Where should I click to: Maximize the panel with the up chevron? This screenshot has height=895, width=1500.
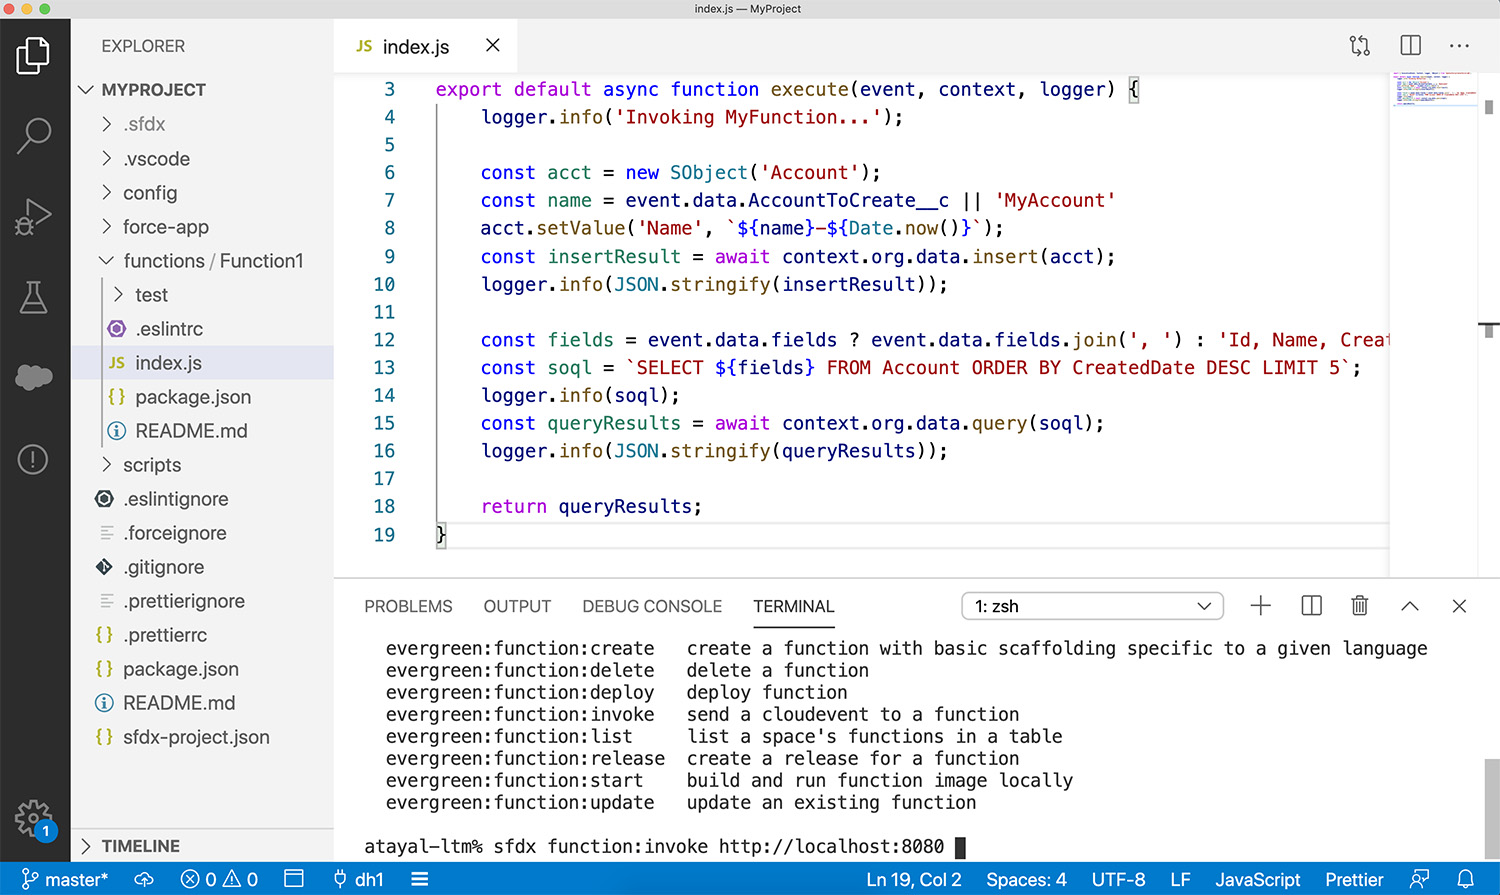(1409, 606)
